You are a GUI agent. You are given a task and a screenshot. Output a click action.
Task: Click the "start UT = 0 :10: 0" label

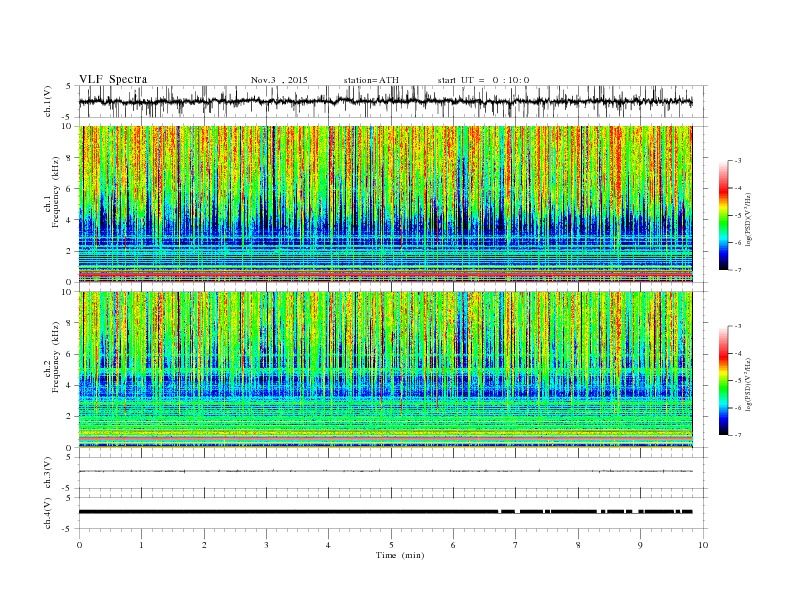tap(483, 80)
